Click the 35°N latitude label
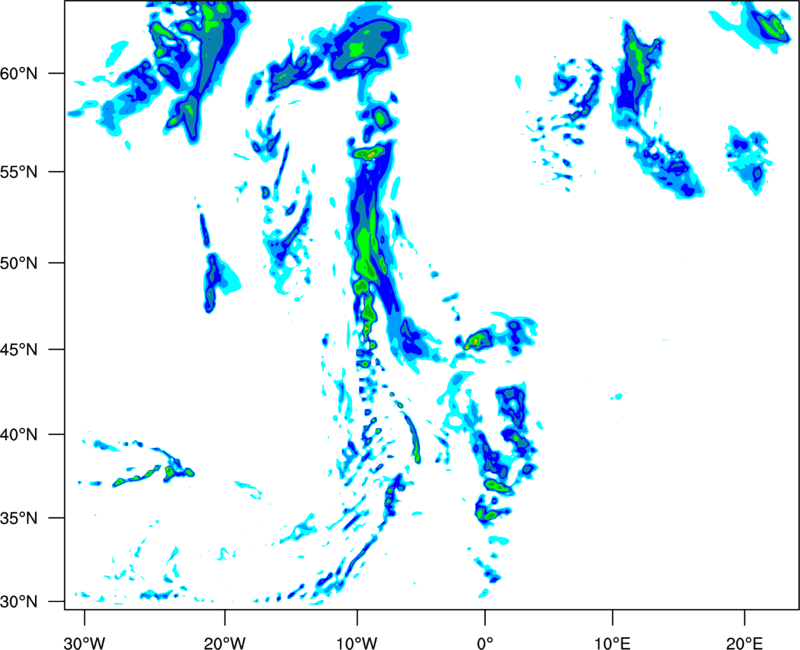 click(x=19, y=518)
